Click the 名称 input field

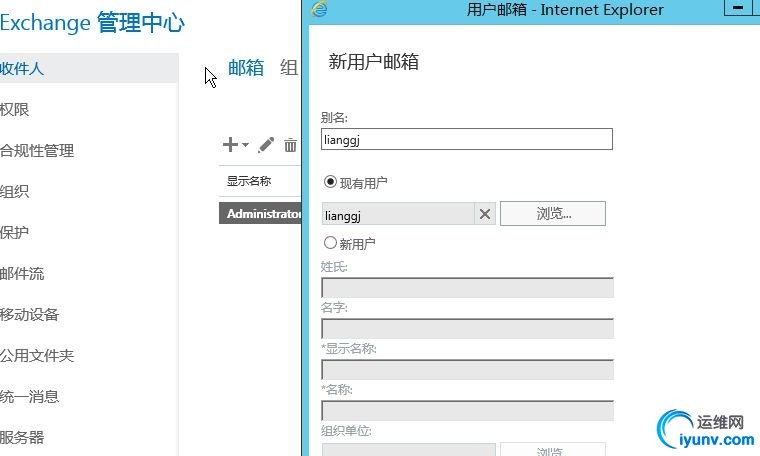point(467,410)
